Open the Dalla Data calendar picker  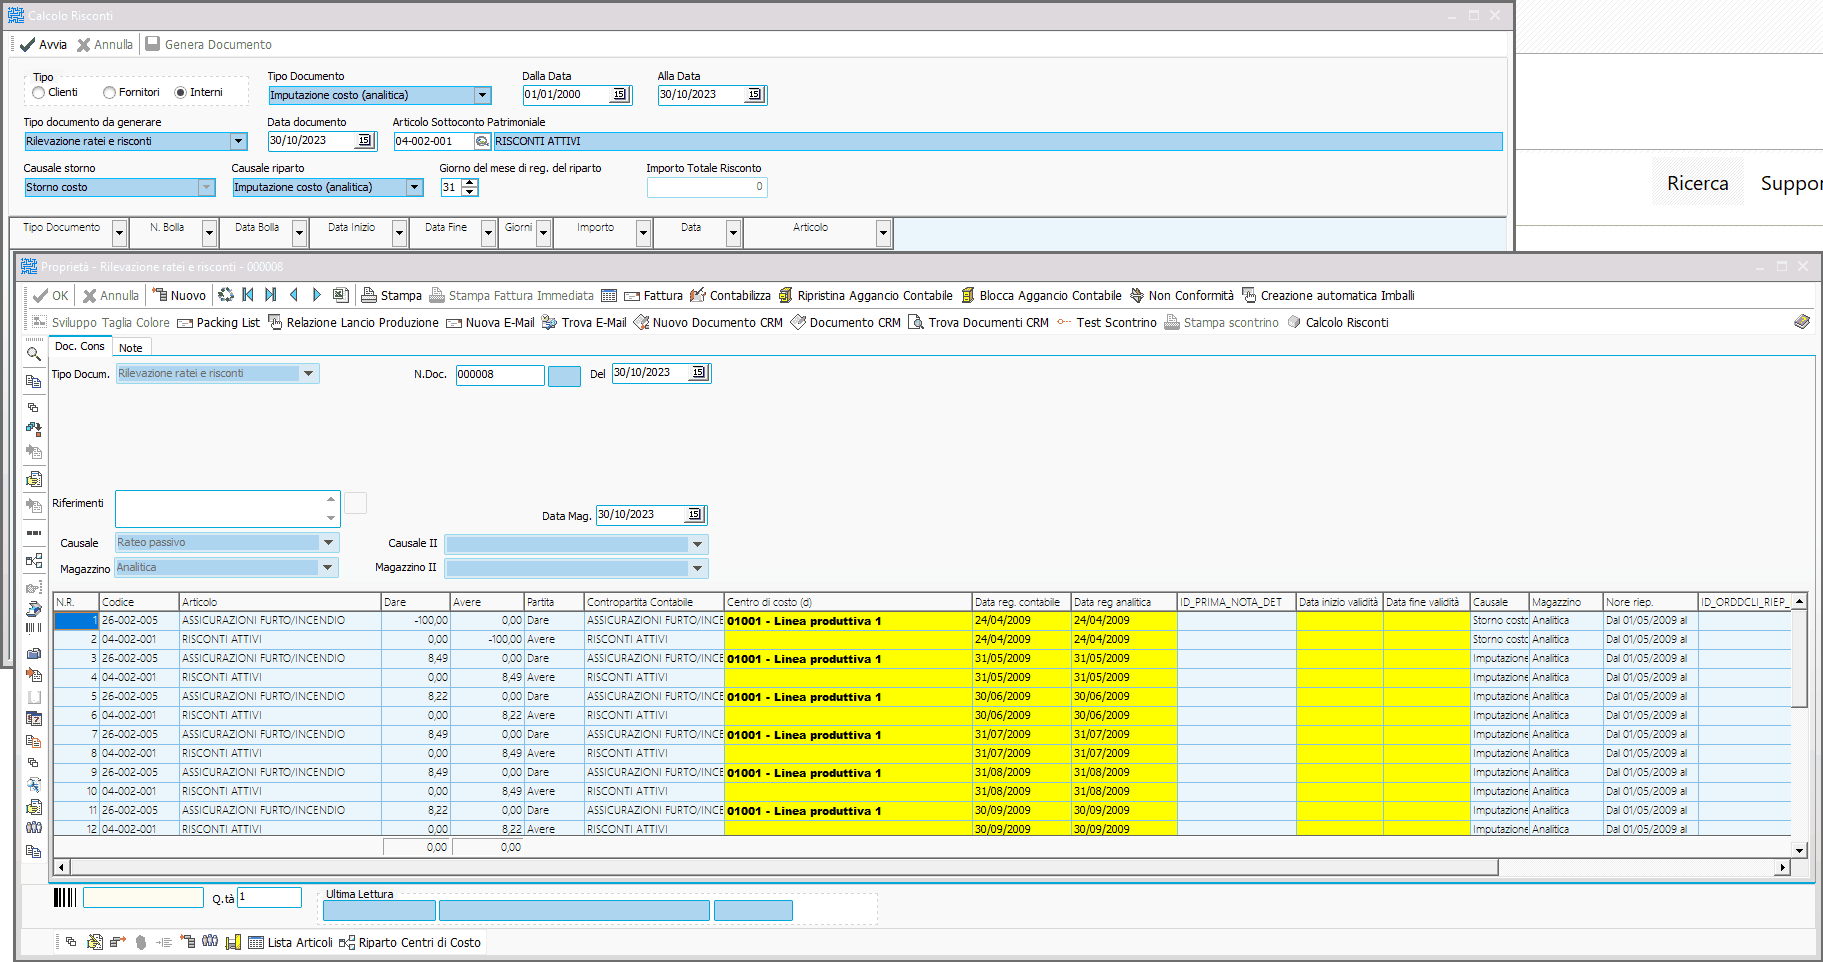(620, 94)
